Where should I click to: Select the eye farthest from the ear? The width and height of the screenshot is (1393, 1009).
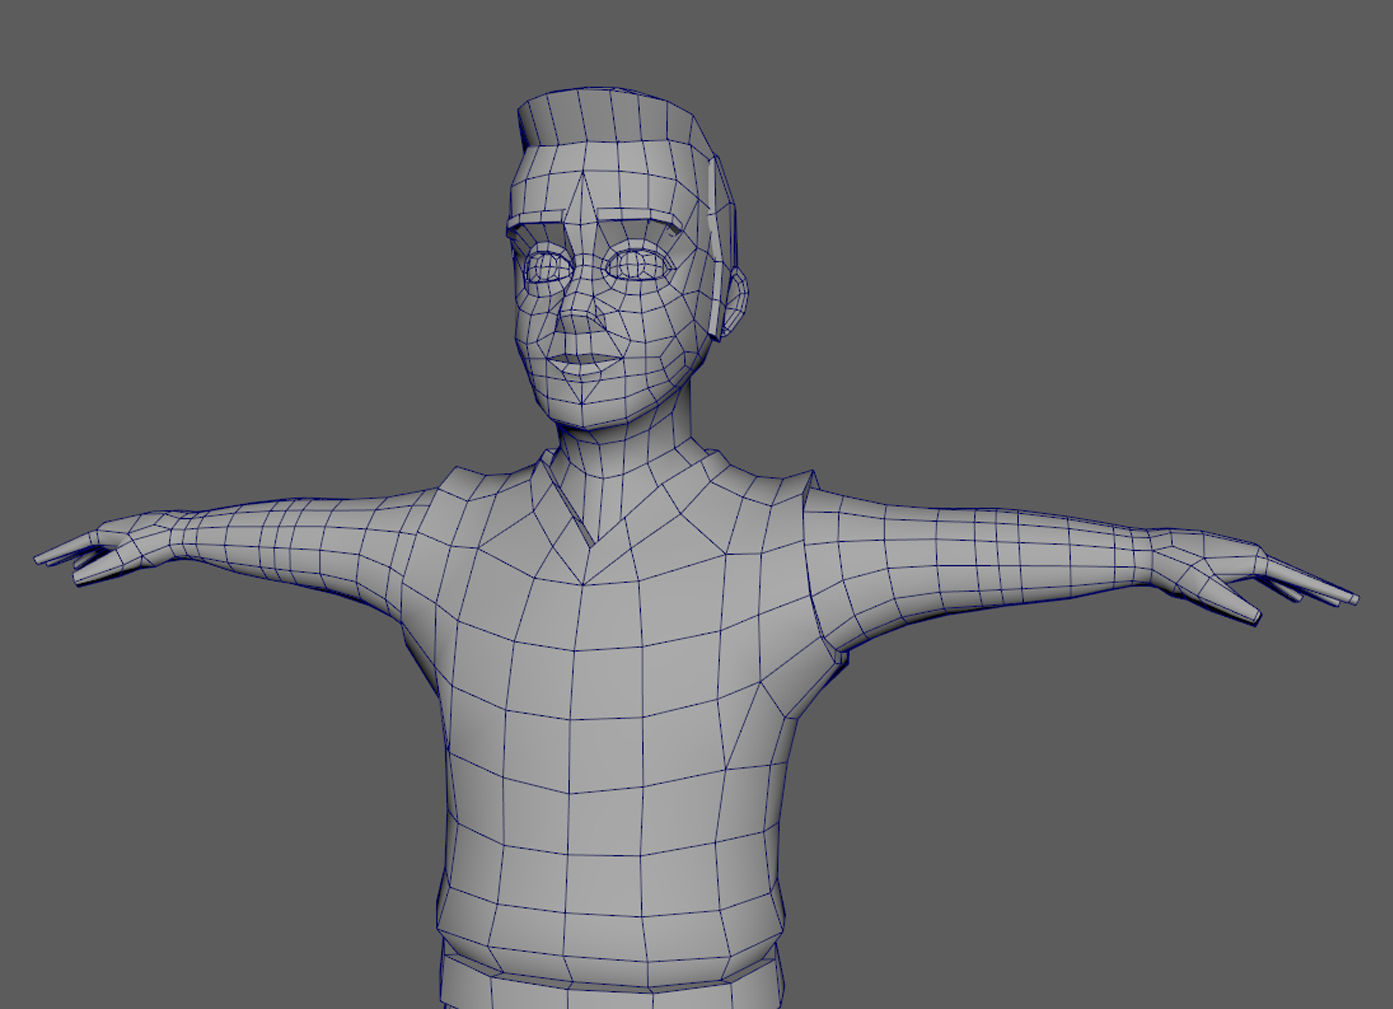(x=547, y=267)
